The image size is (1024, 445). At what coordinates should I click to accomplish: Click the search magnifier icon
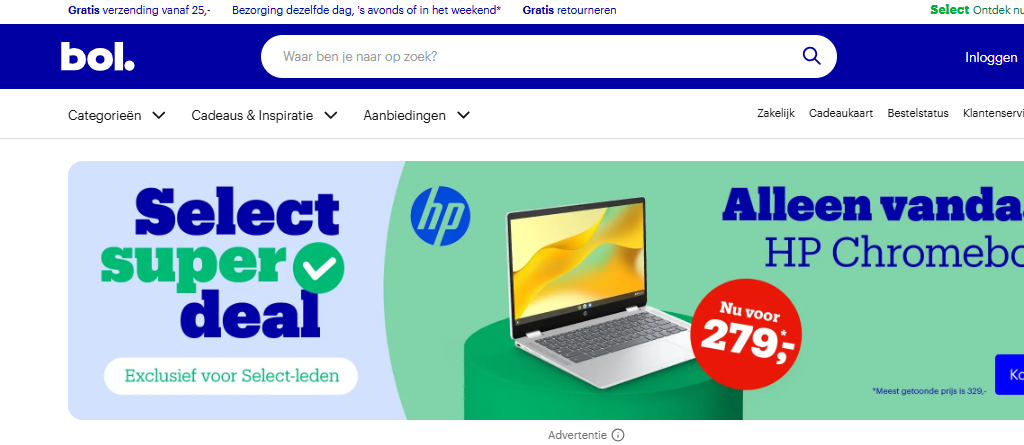point(811,56)
